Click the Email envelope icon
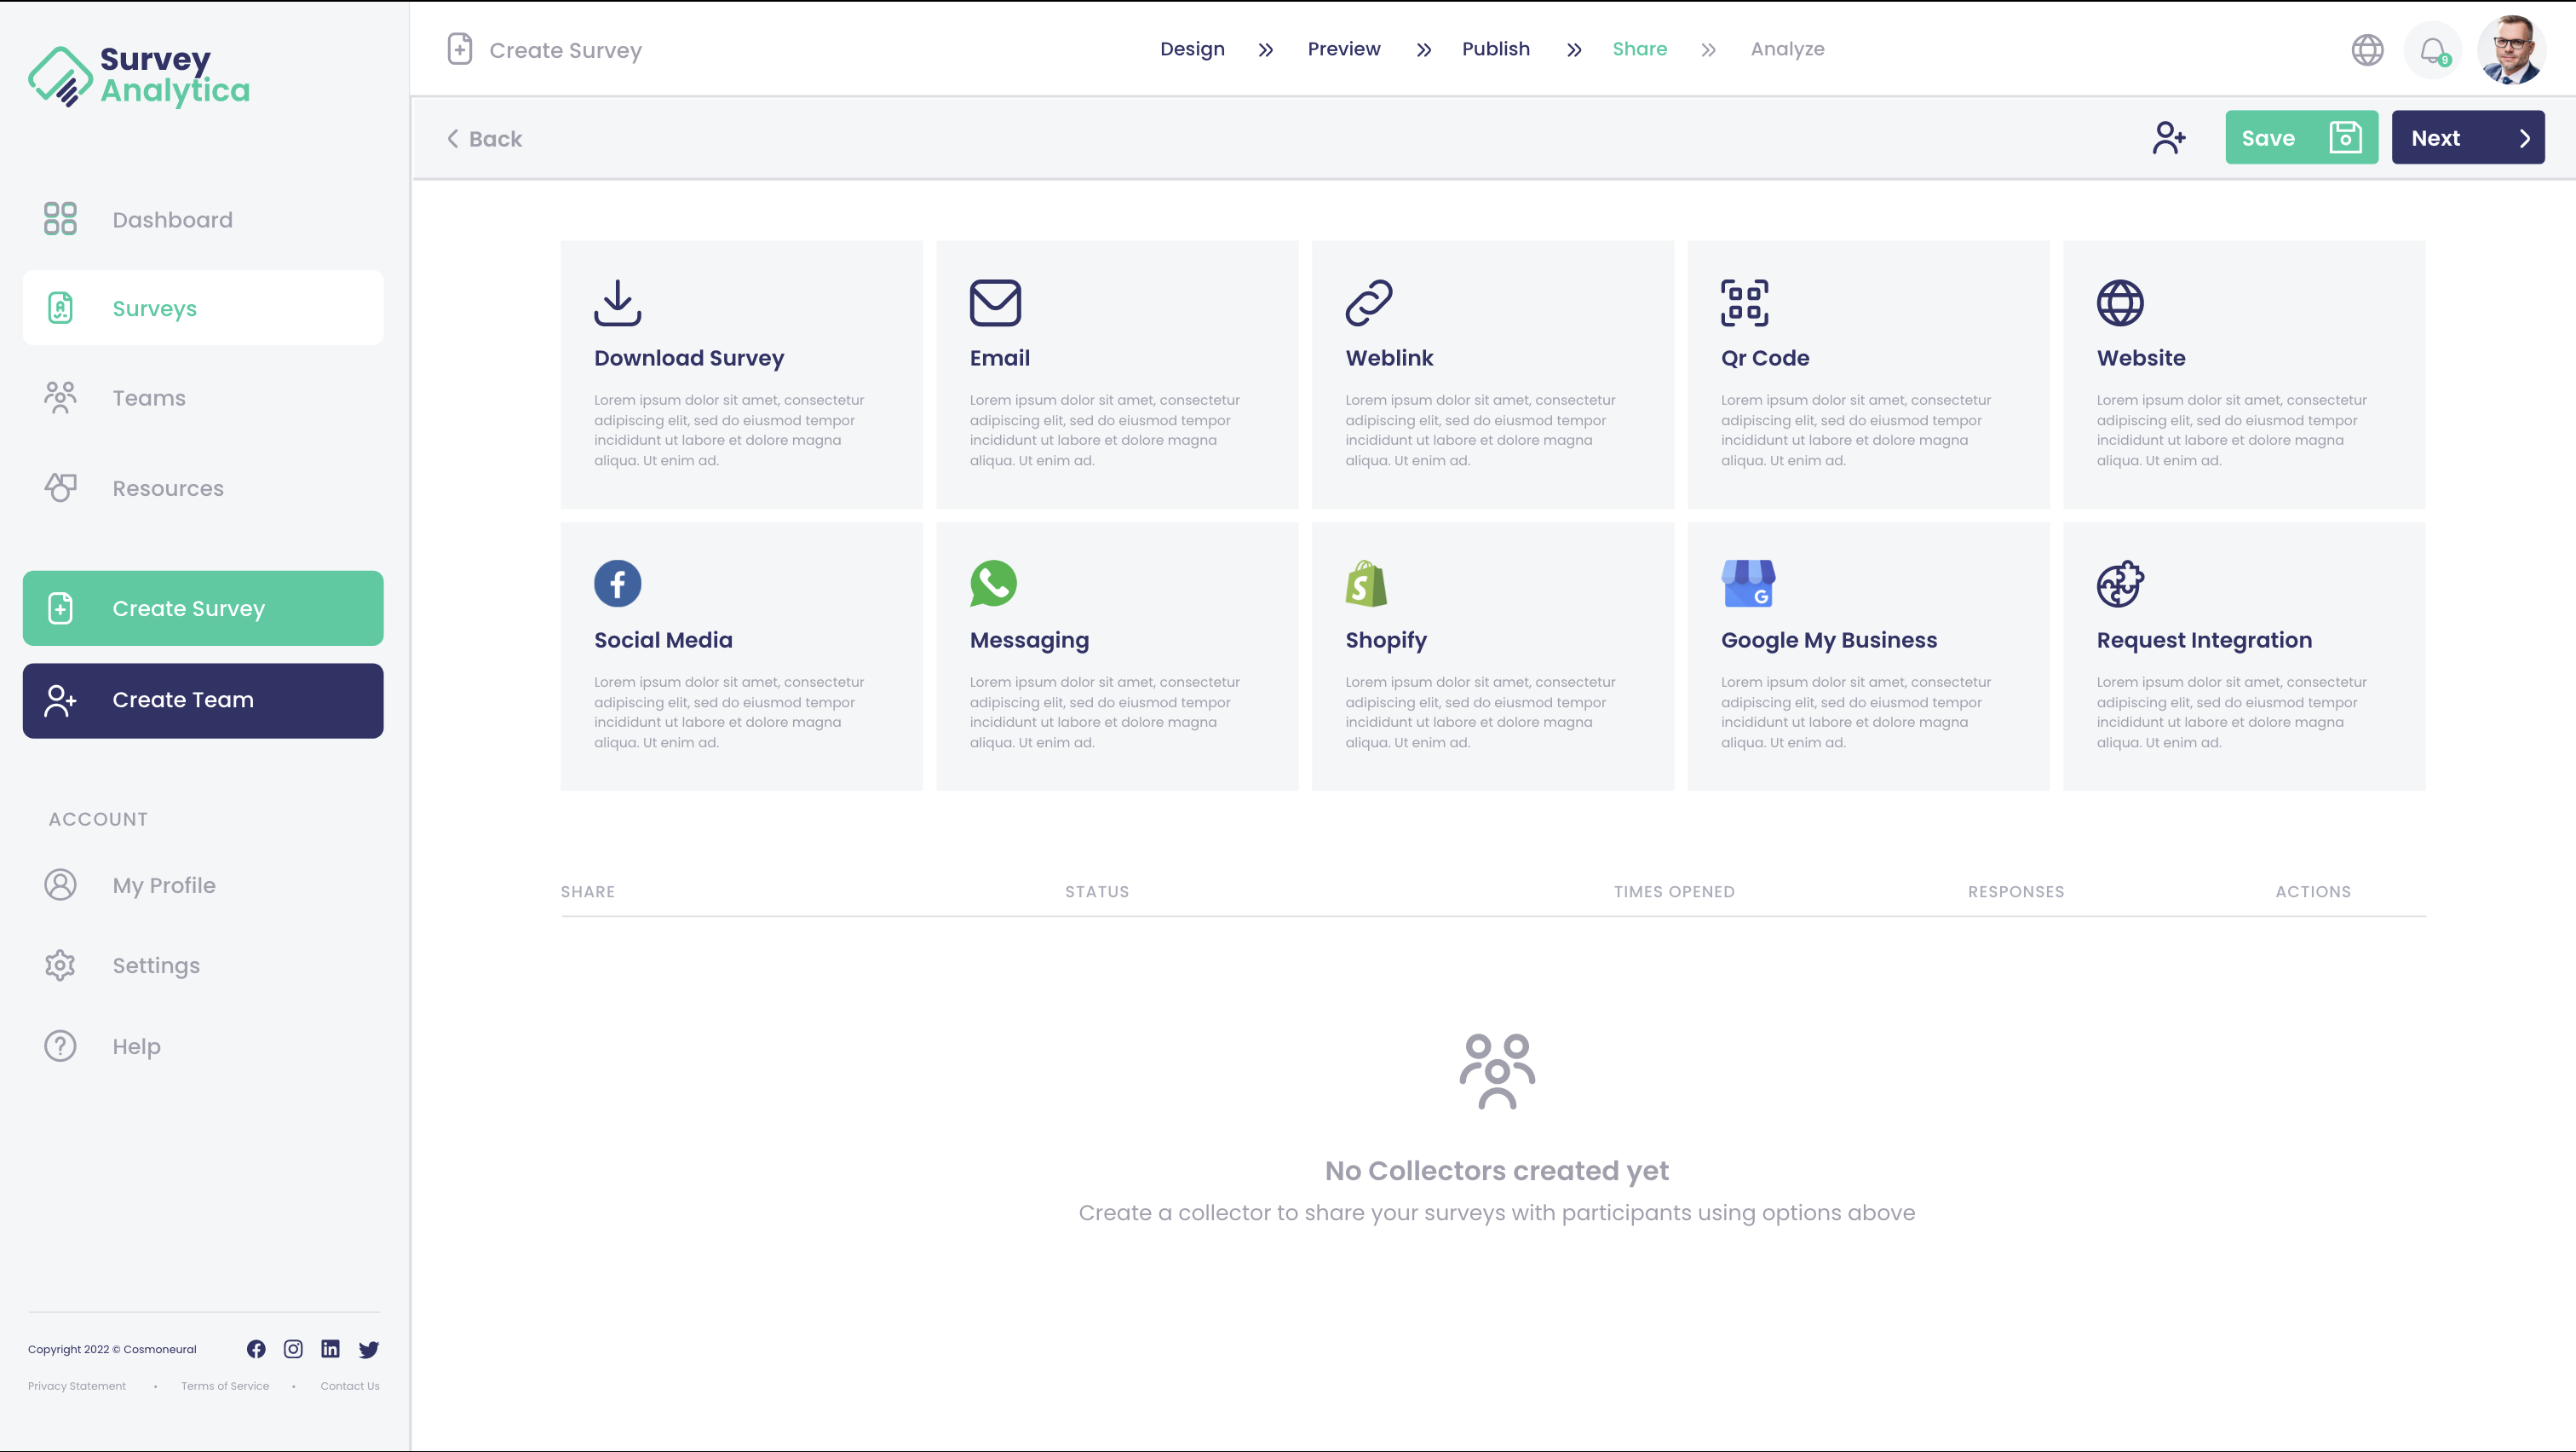Image resolution: width=2576 pixels, height=1452 pixels. (x=994, y=303)
